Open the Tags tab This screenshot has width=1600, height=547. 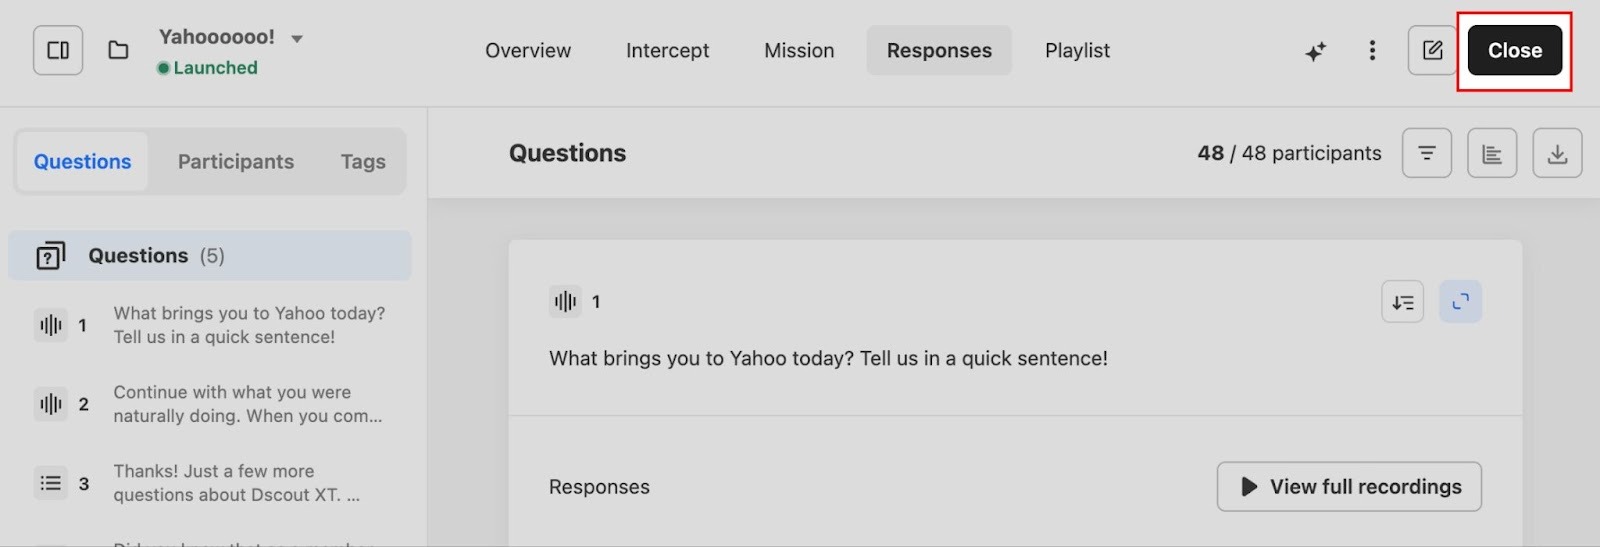click(363, 162)
